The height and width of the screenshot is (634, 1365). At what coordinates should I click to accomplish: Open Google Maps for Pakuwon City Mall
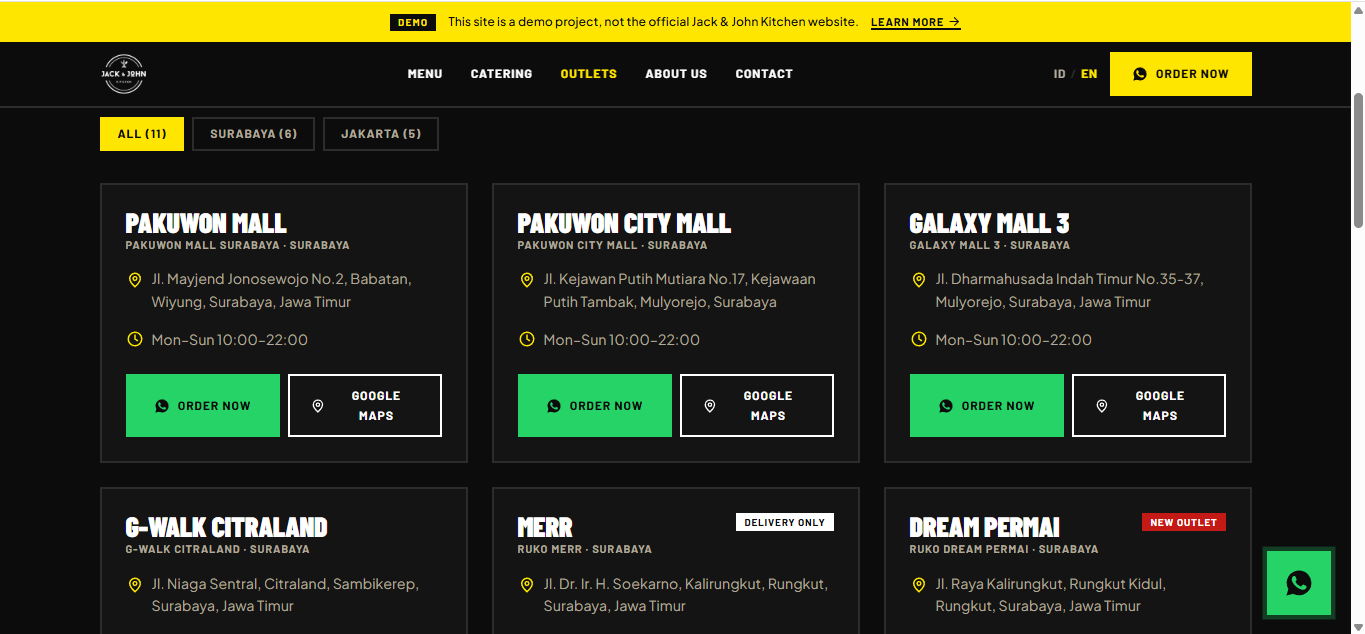(757, 406)
